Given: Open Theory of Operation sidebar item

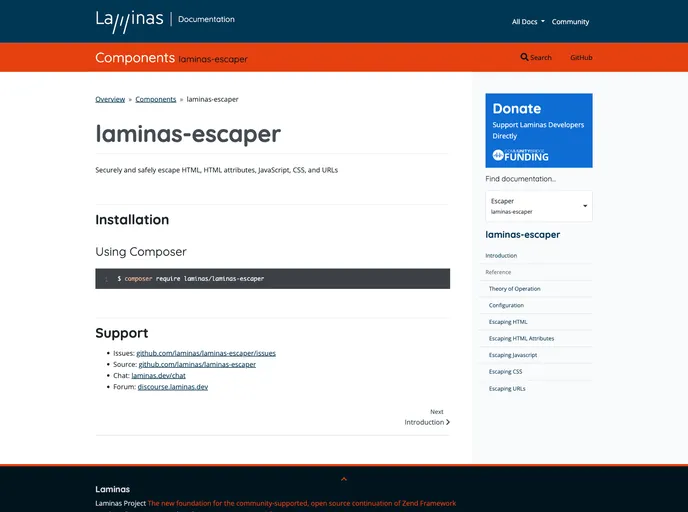Looking at the screenshot, I should click(x=514, y=289).
